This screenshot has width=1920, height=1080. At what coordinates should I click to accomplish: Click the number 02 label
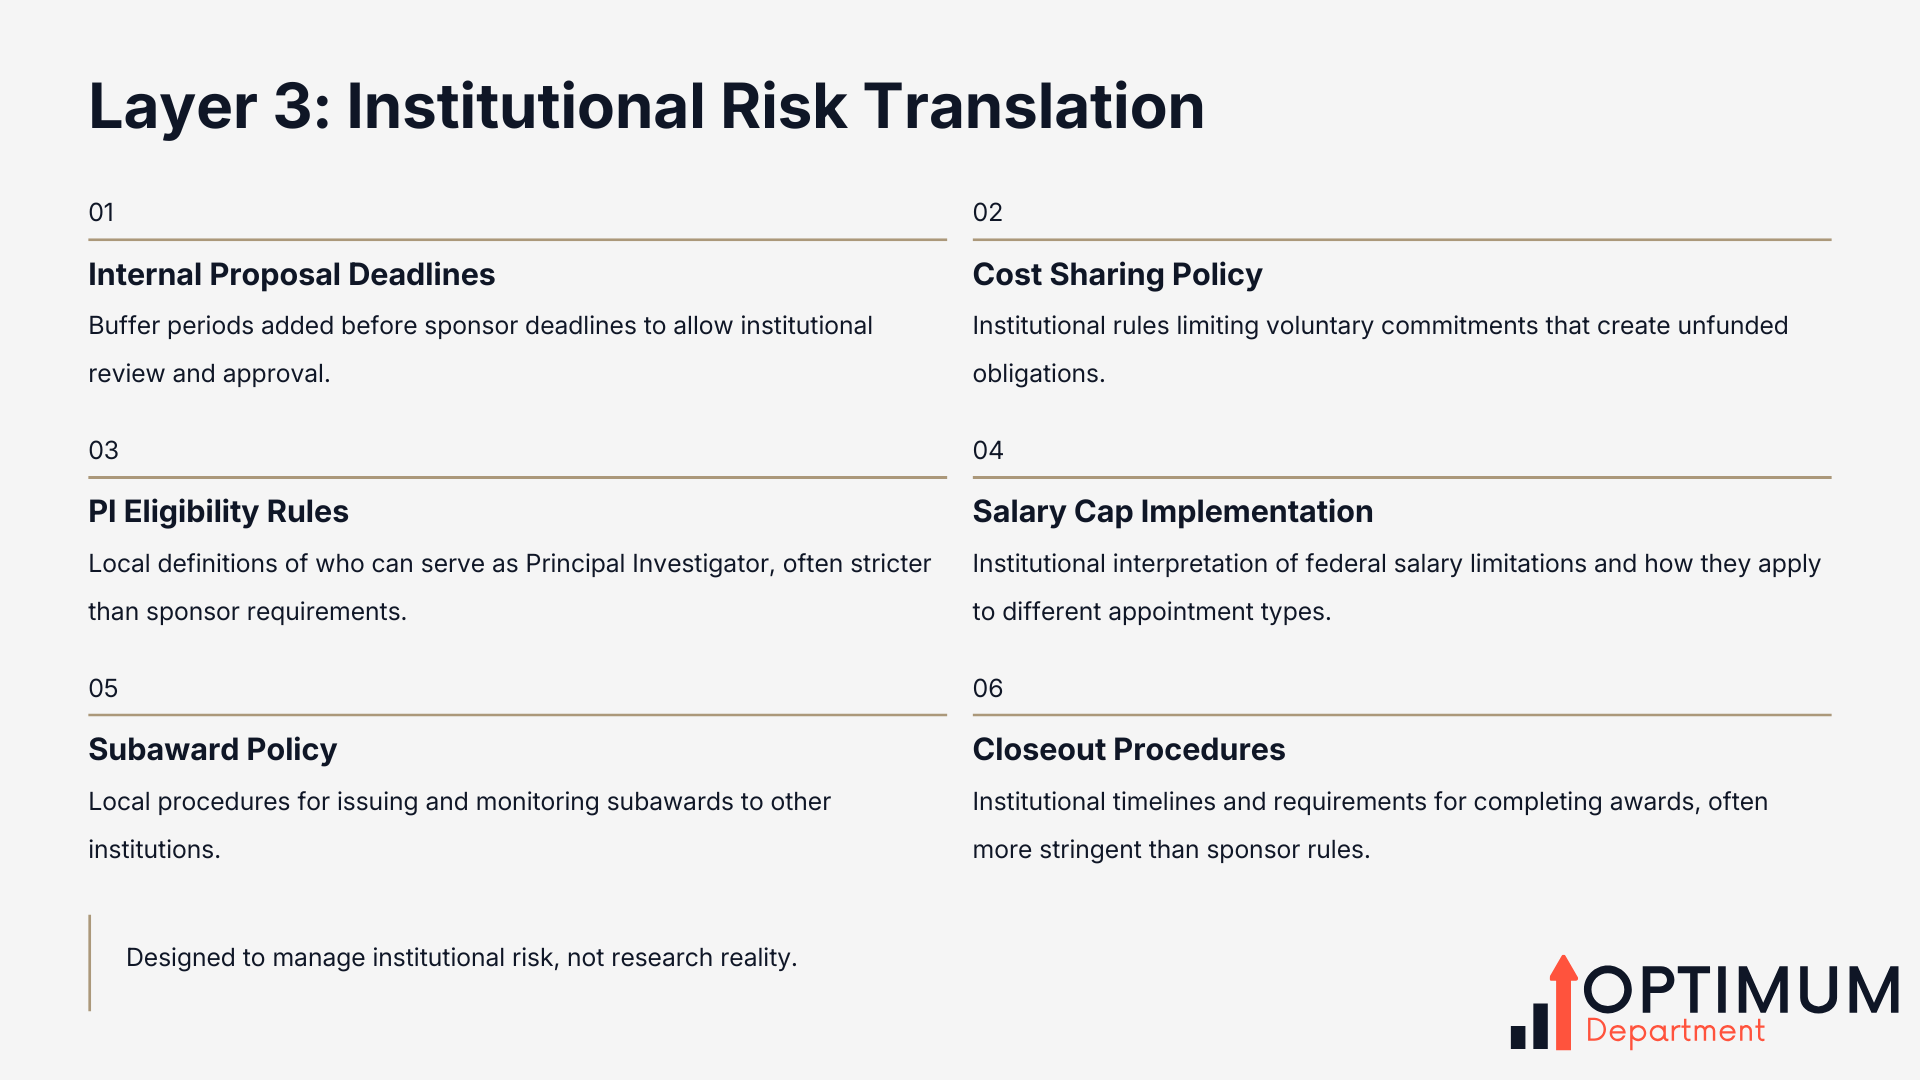click(x=987, y=212)
